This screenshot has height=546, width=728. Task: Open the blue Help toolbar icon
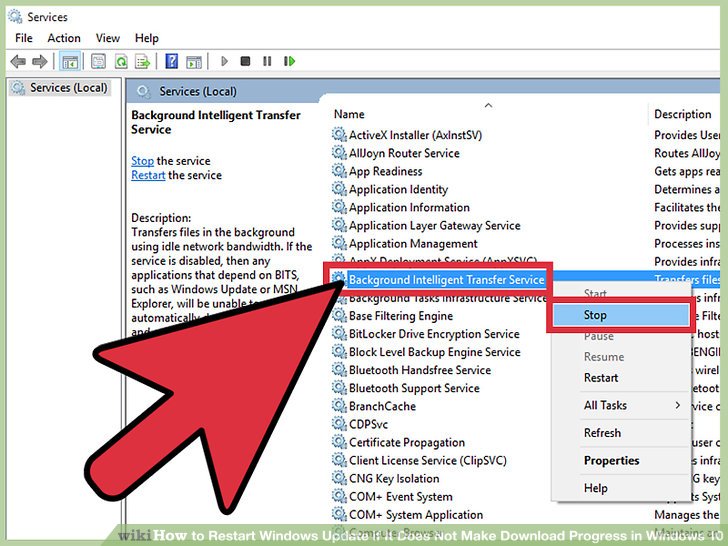click(x=172, y=61)
